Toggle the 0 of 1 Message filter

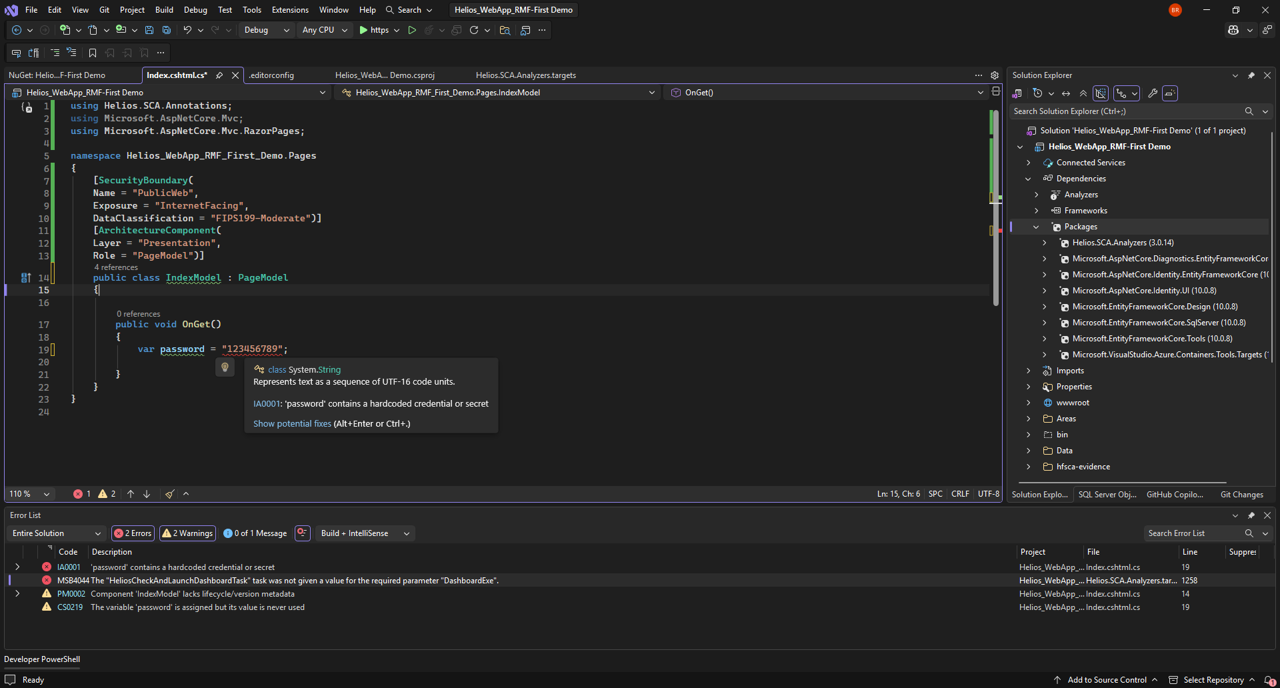[255, 533]
